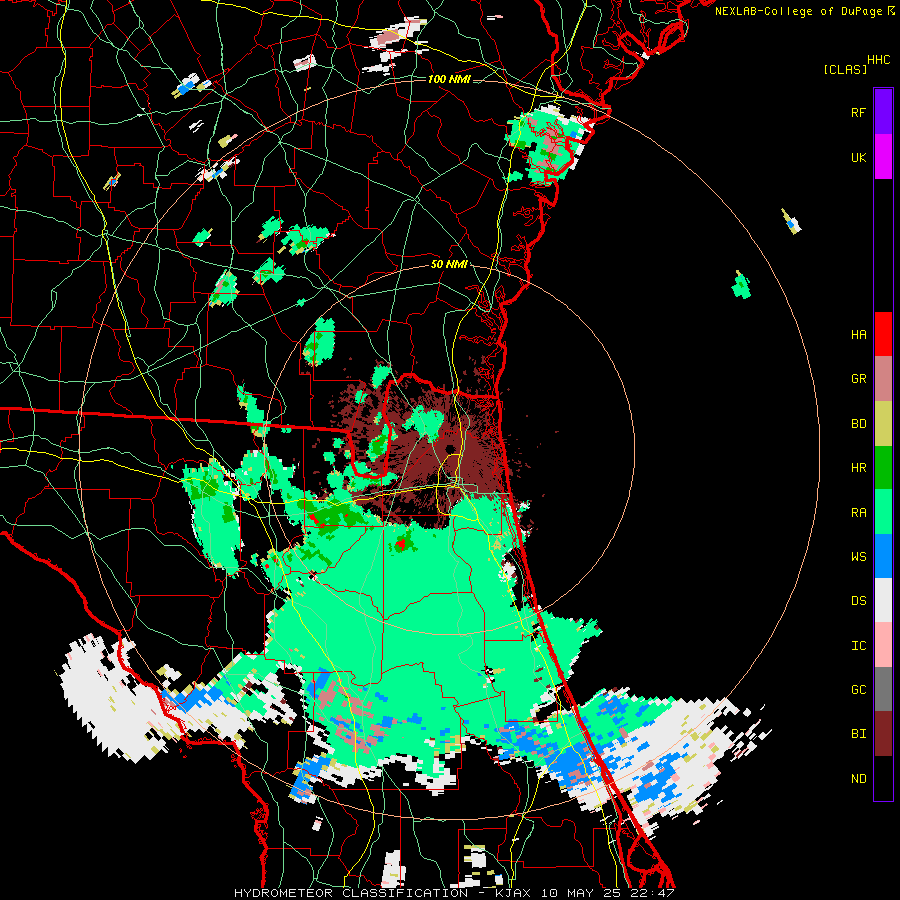This screenshot has width=900, height=900.
Task: Click the HA legend label
Action: [858, 334]
